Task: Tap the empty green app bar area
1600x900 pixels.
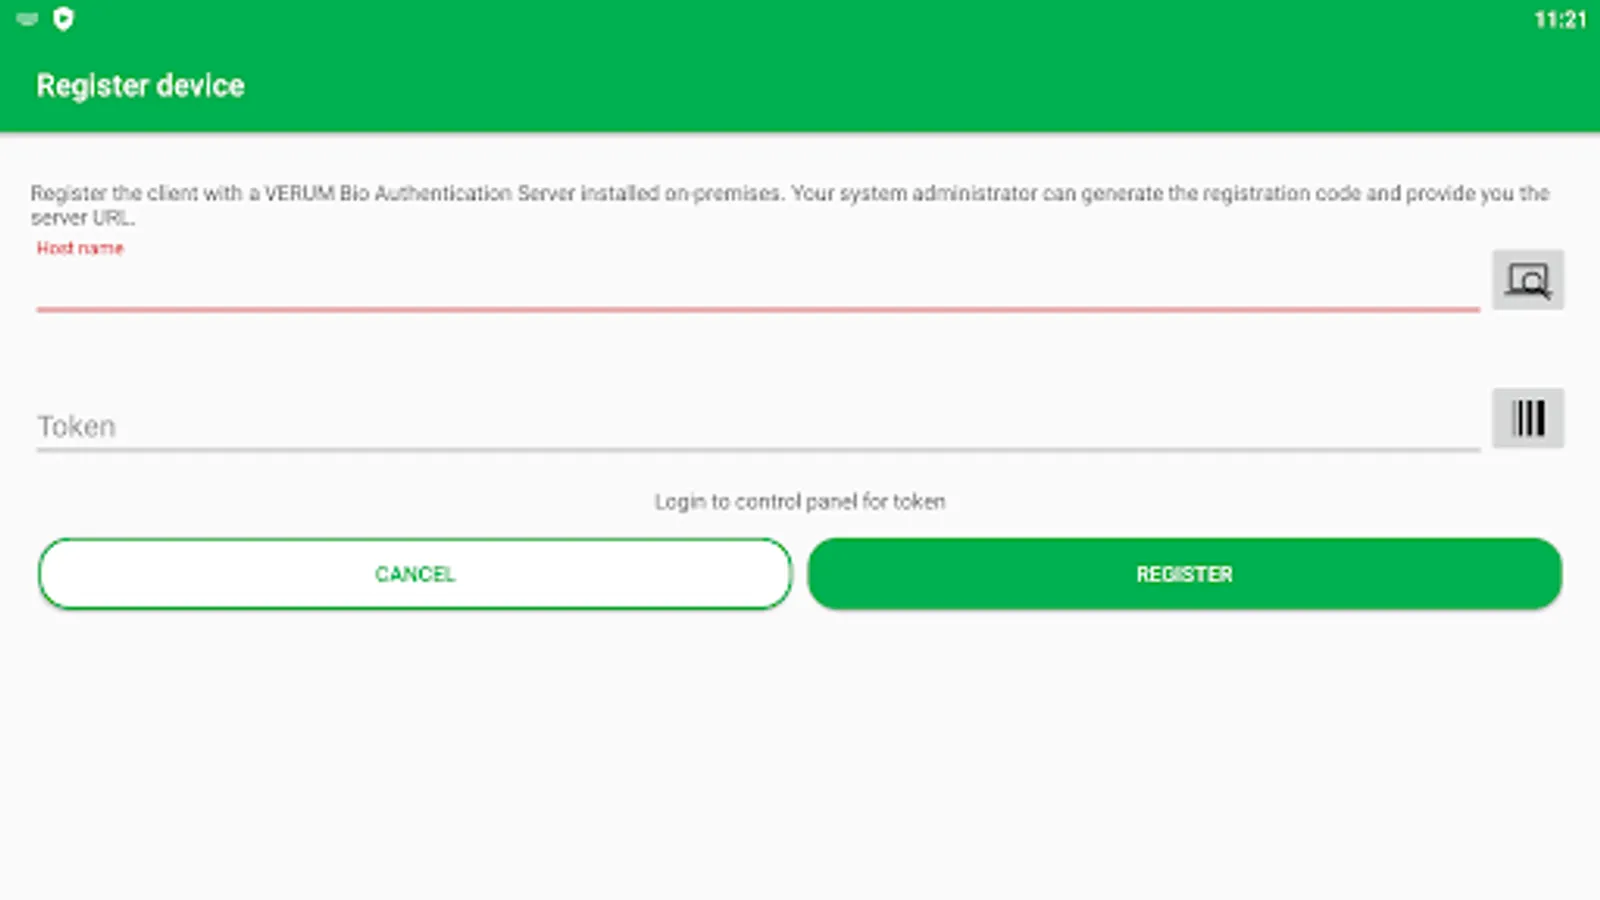Action: [900, 86]
